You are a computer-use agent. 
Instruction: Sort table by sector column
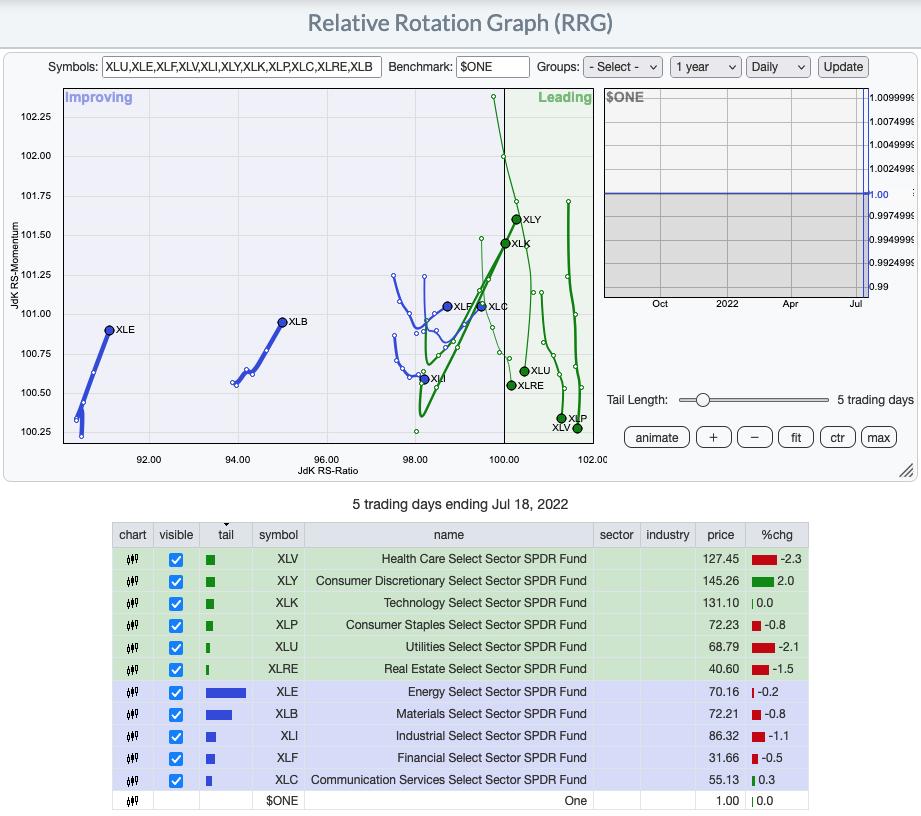pyautogui.click(x=616, y=535)
